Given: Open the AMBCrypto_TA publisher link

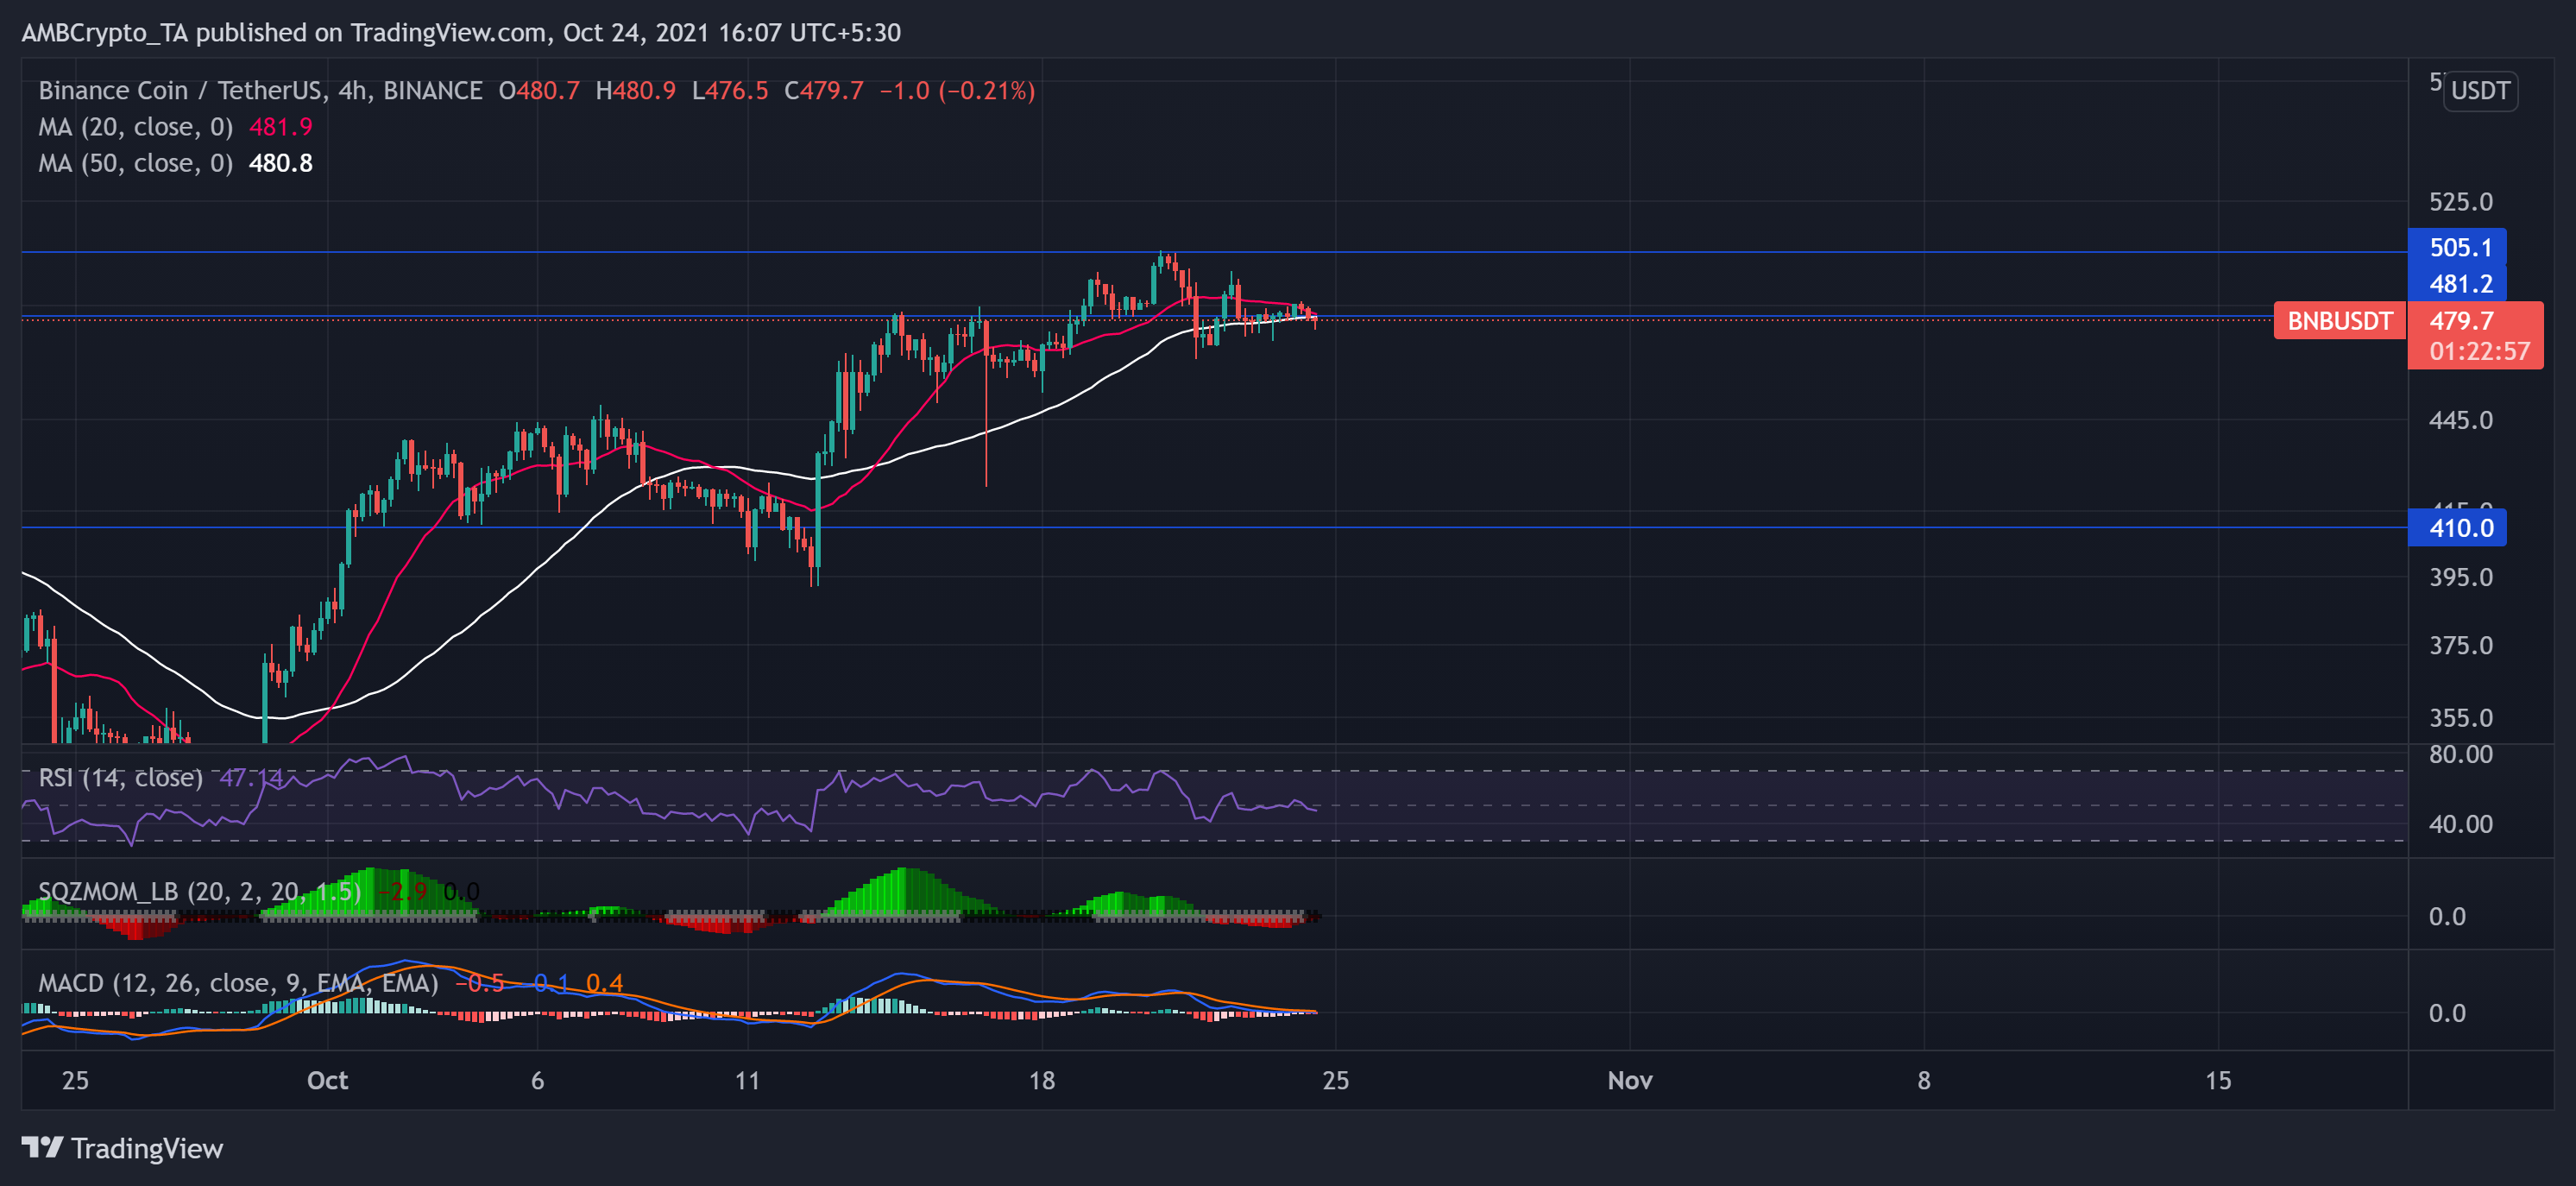Looking at the screenshot, I should click(100, 32).
